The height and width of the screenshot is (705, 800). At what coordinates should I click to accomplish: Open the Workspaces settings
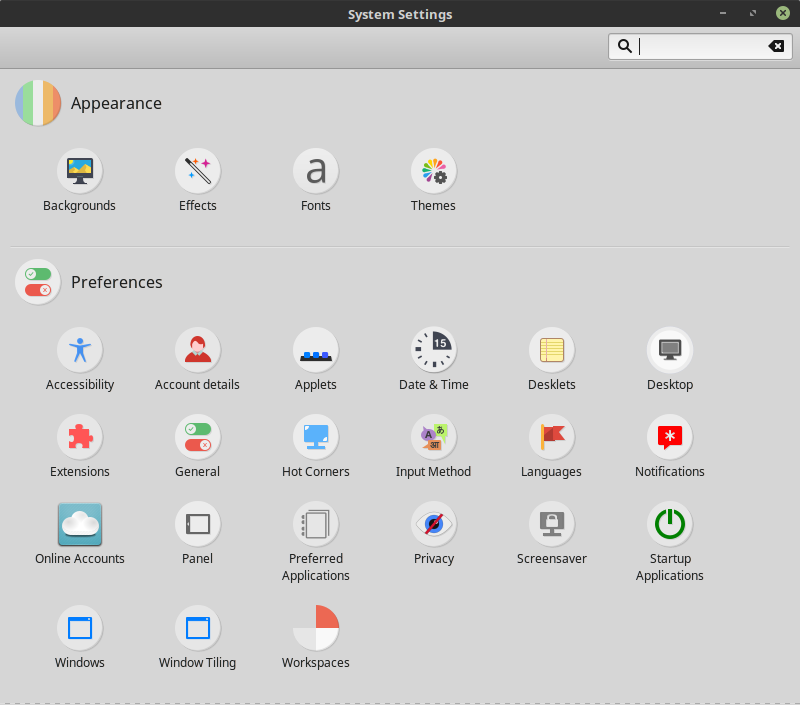click(316, 629)
